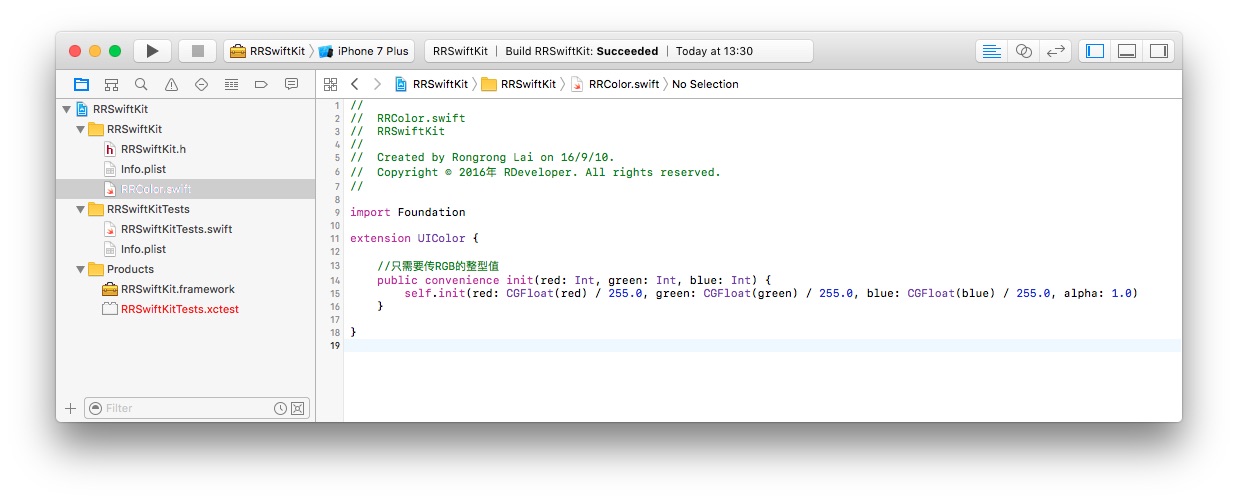Go forward to next file
The width and height of the screenshot is (1238, 502).
click(x=376, y=84)
